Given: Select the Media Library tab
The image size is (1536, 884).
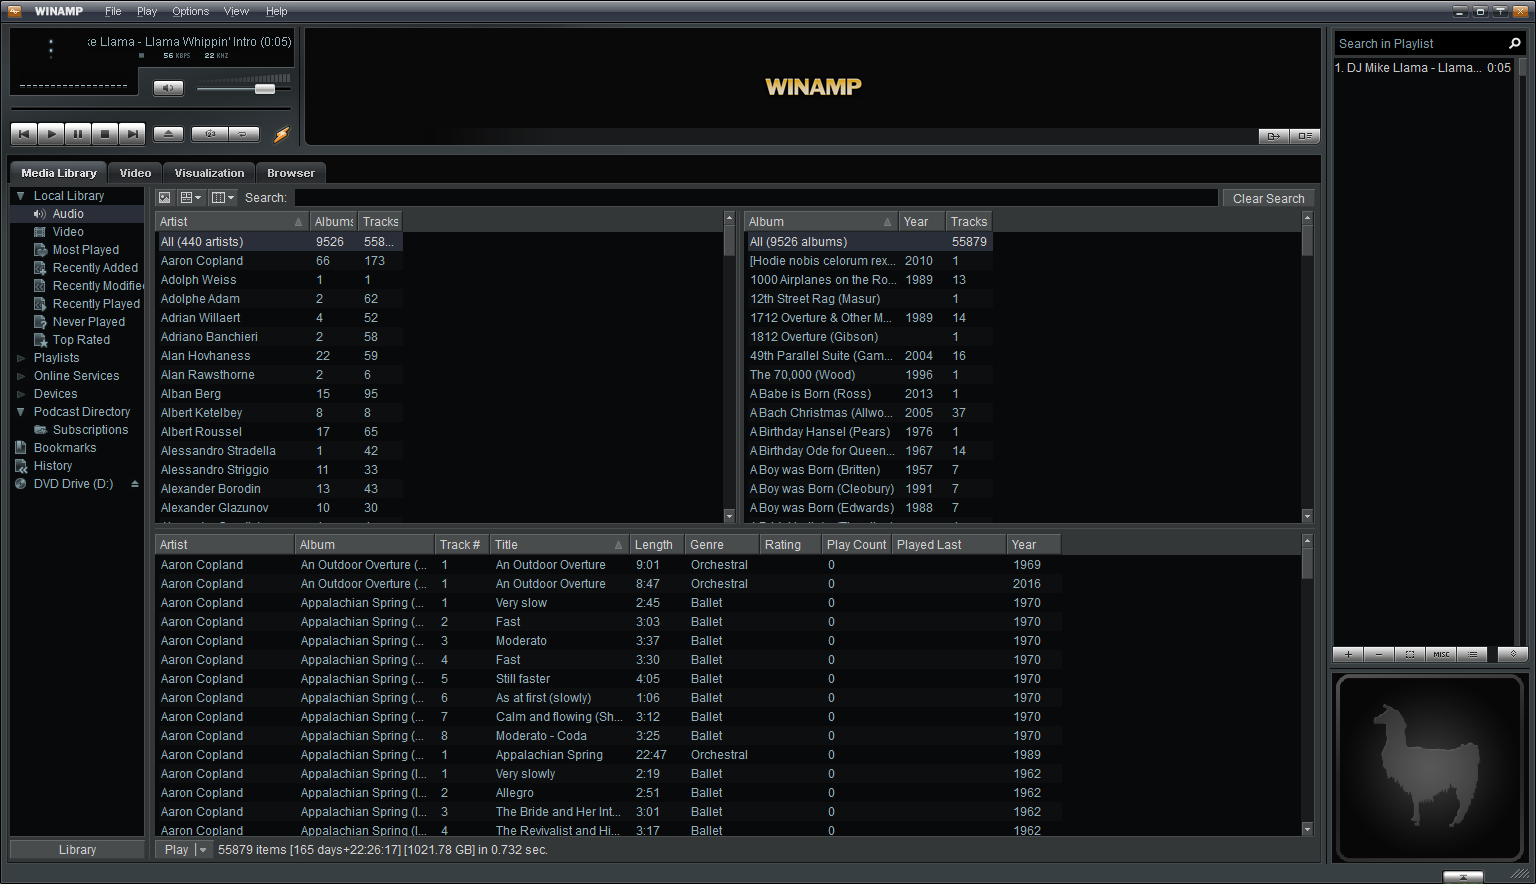Looking at the screenshot, I should click(x=59, y=173).
